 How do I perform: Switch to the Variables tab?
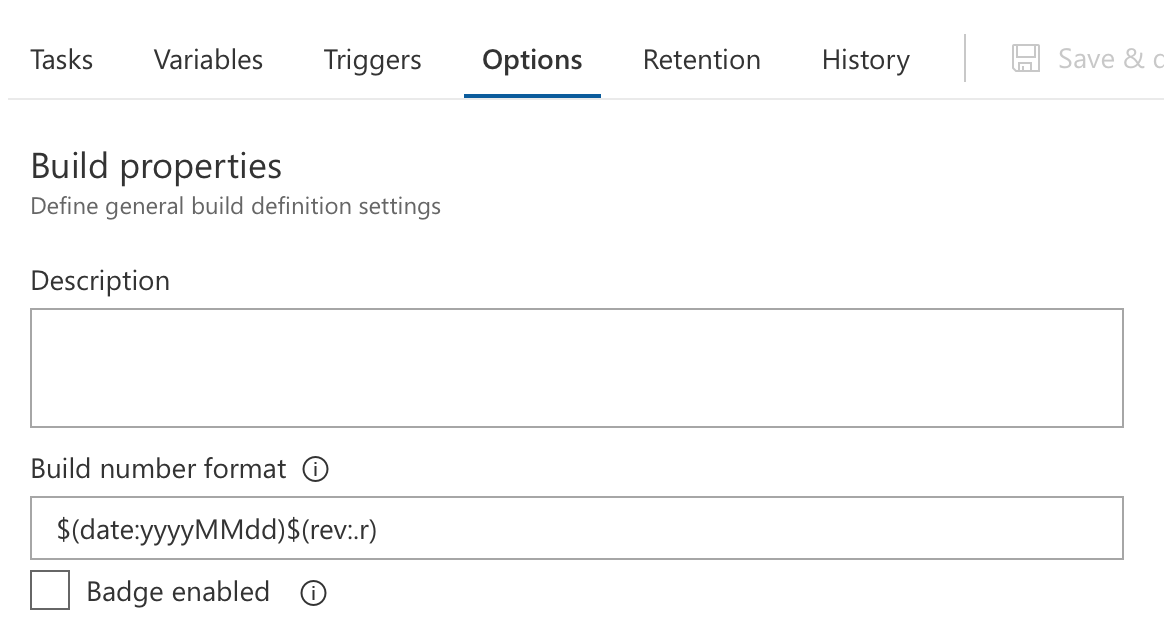pyautogui.click(x=208, y=60)
